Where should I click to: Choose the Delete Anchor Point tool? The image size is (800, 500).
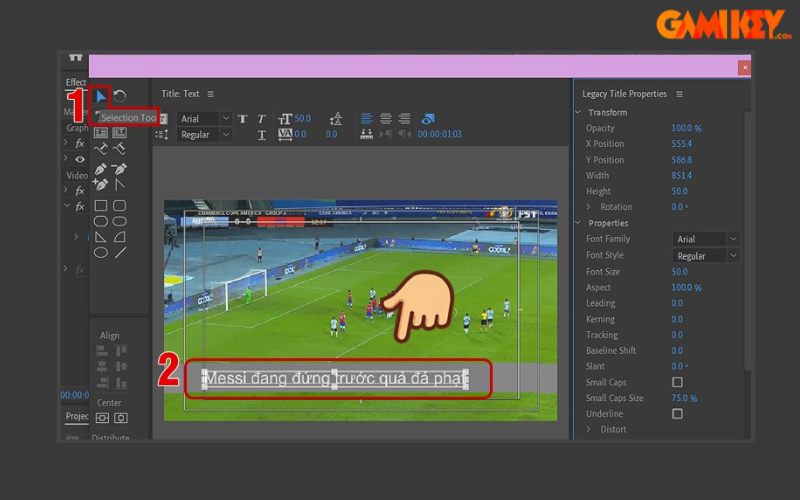coord(119,168)
